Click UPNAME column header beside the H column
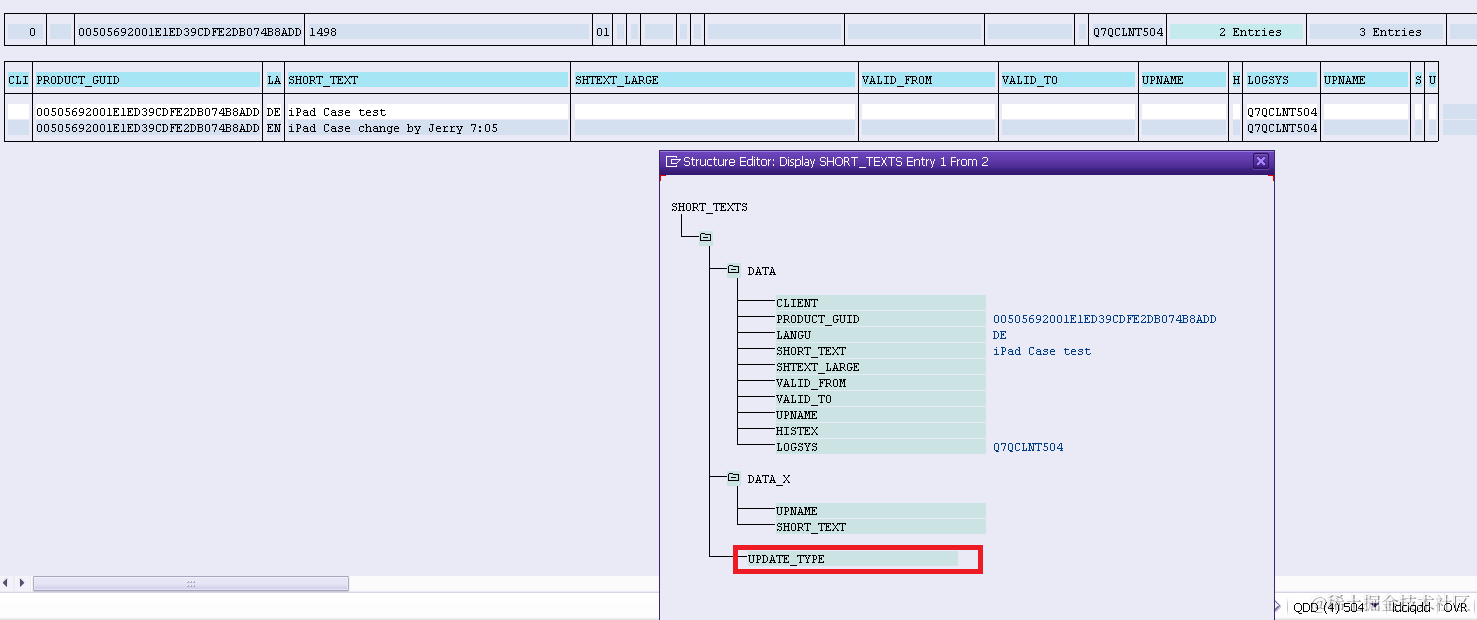 point(1183,80)
